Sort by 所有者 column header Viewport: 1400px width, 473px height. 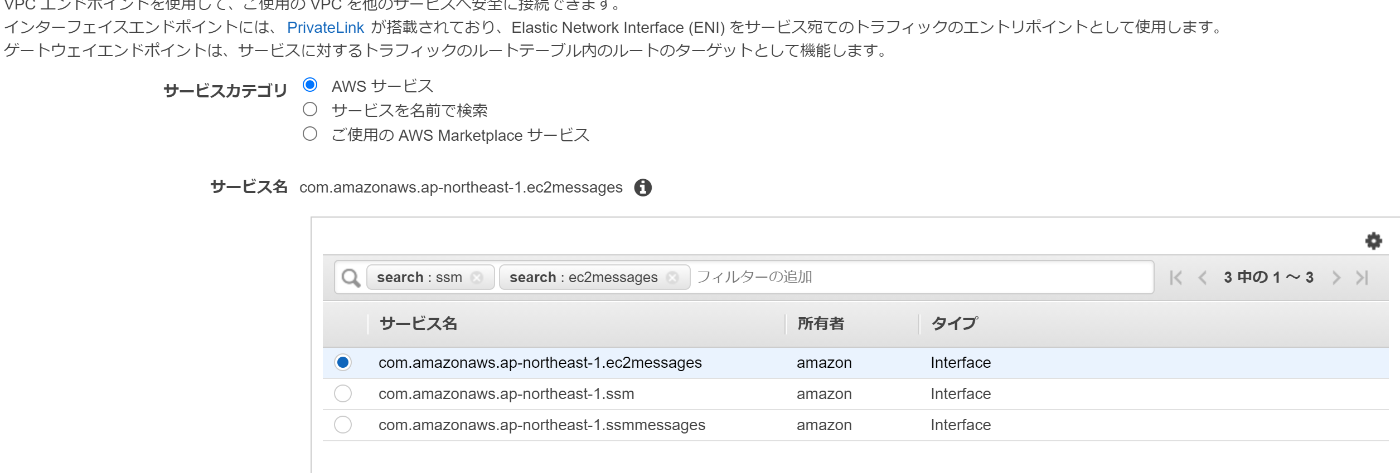tap(820, 324)
